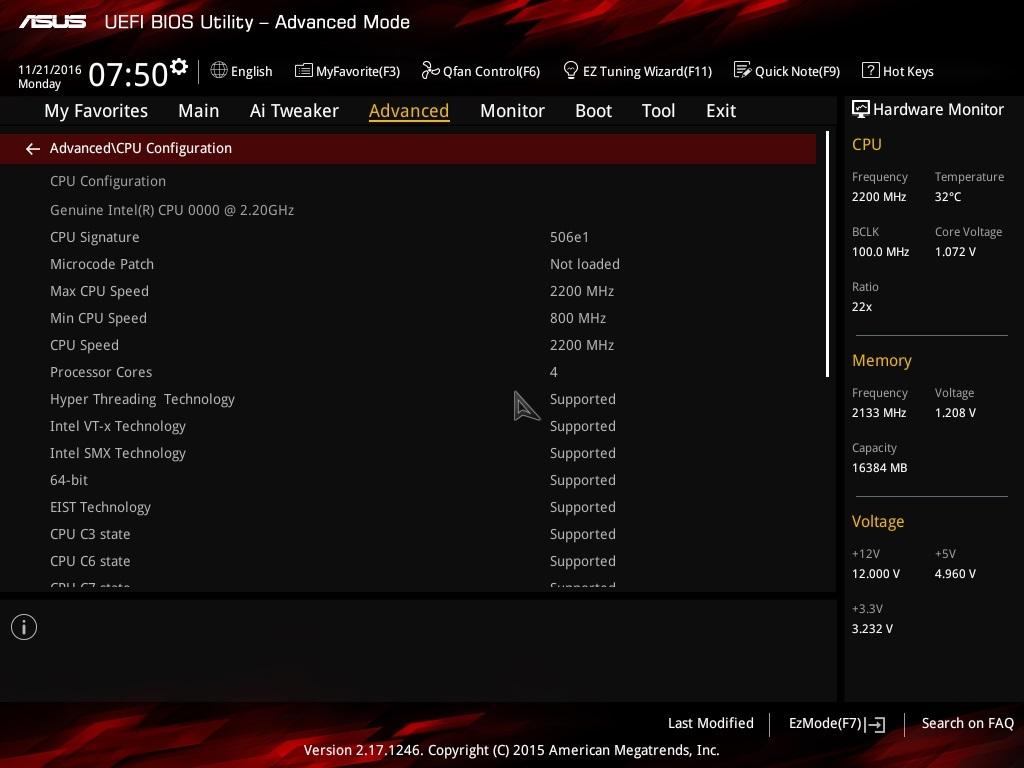
Task: Click the info circle icon
Action: tap(24, 627)
